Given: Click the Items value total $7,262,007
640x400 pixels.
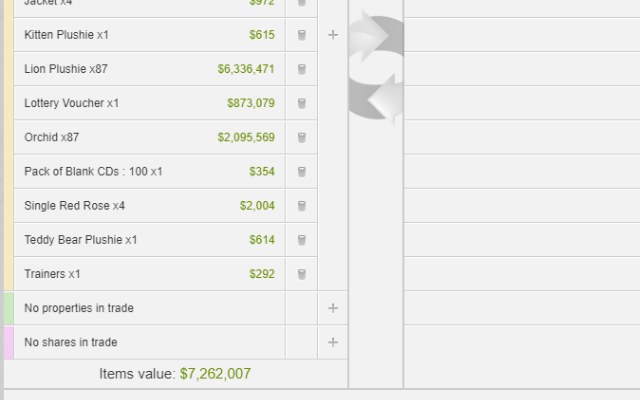Looking at the screenshot, I should click(x=215, y=374).
